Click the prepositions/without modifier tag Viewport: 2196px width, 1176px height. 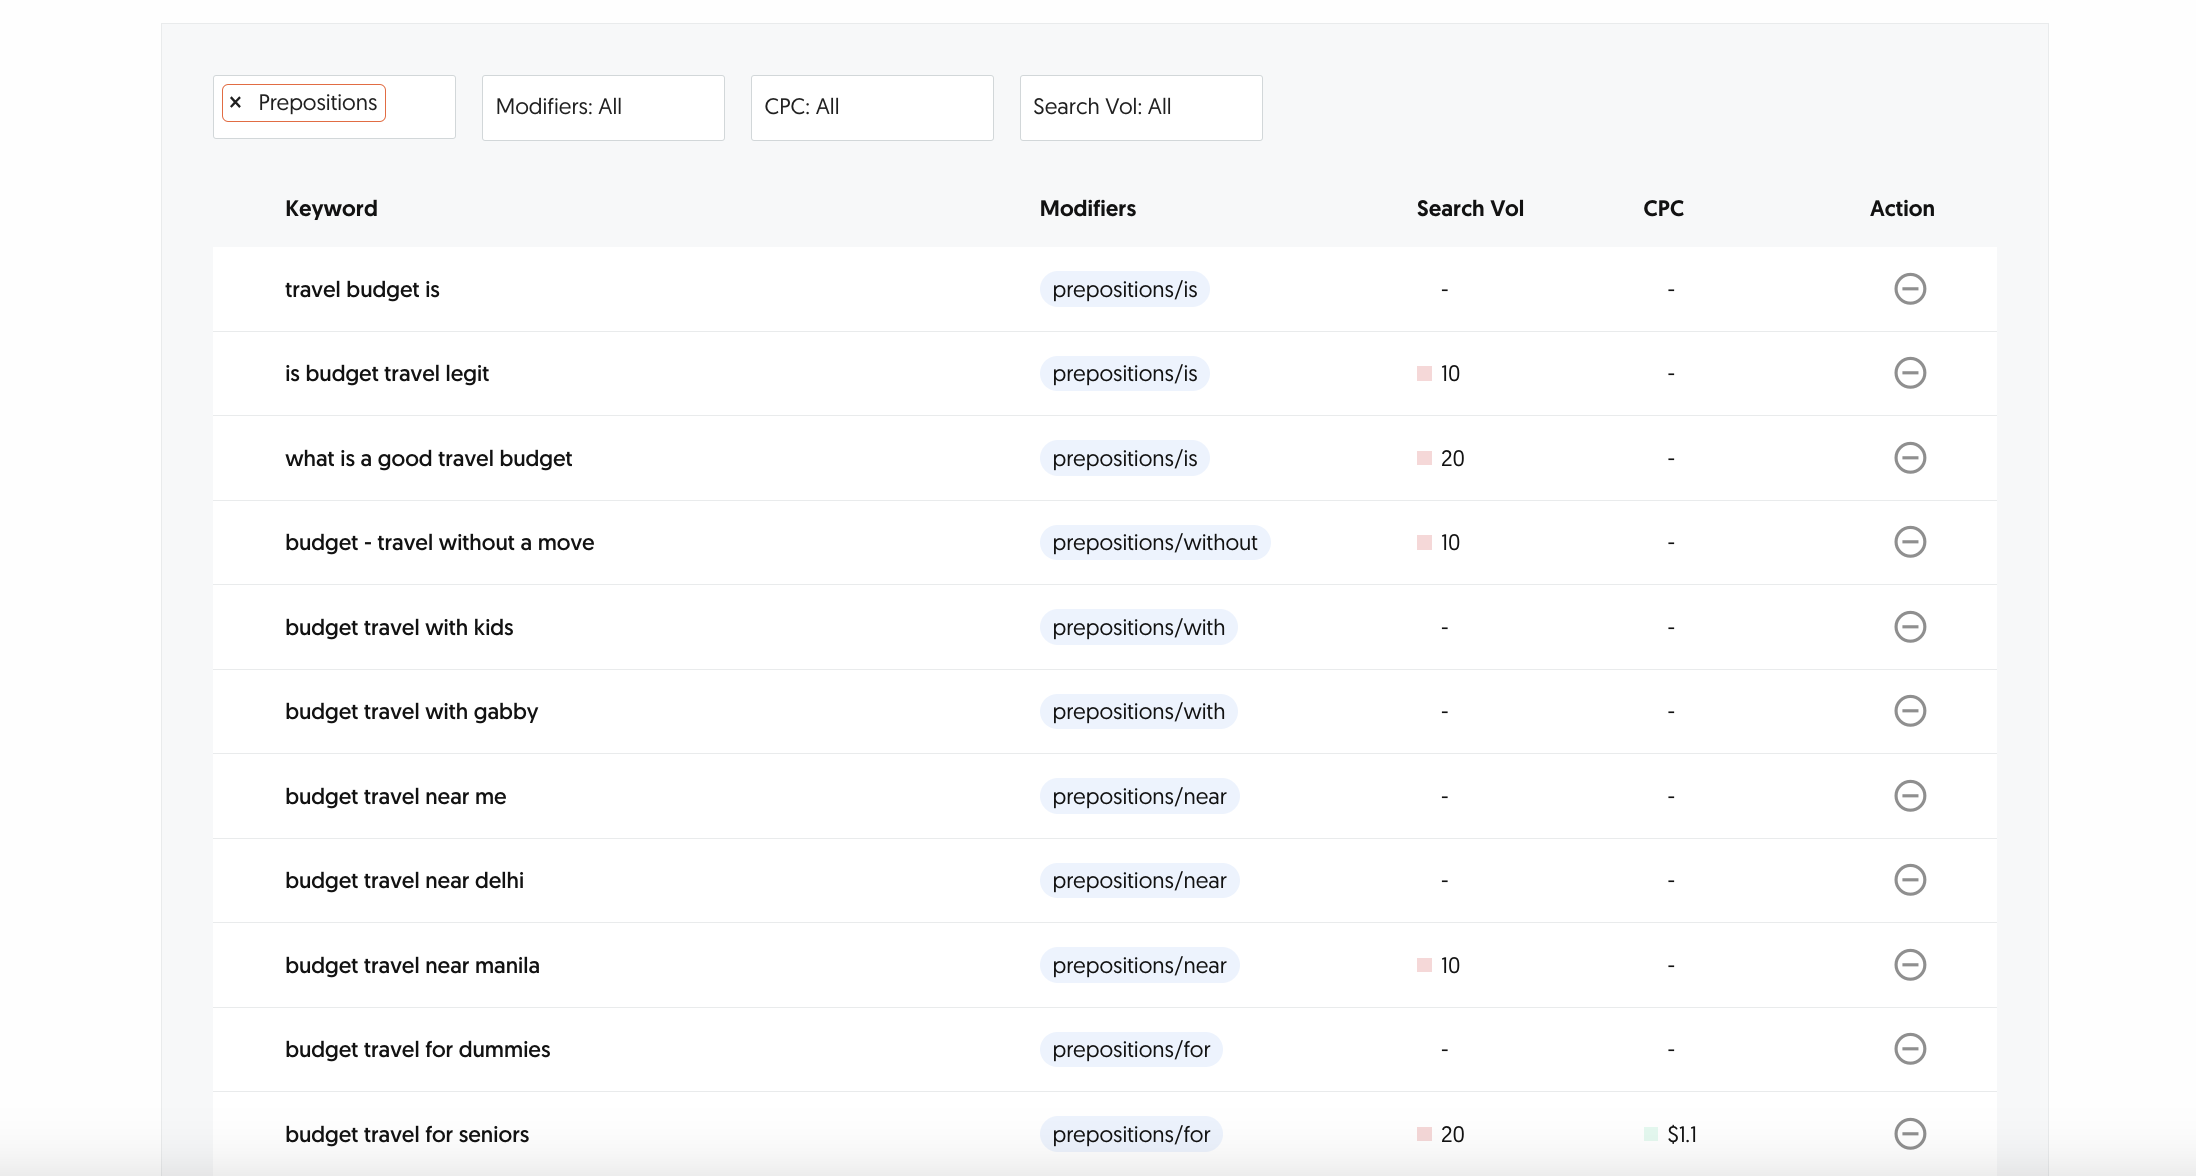pos(1154,542)
